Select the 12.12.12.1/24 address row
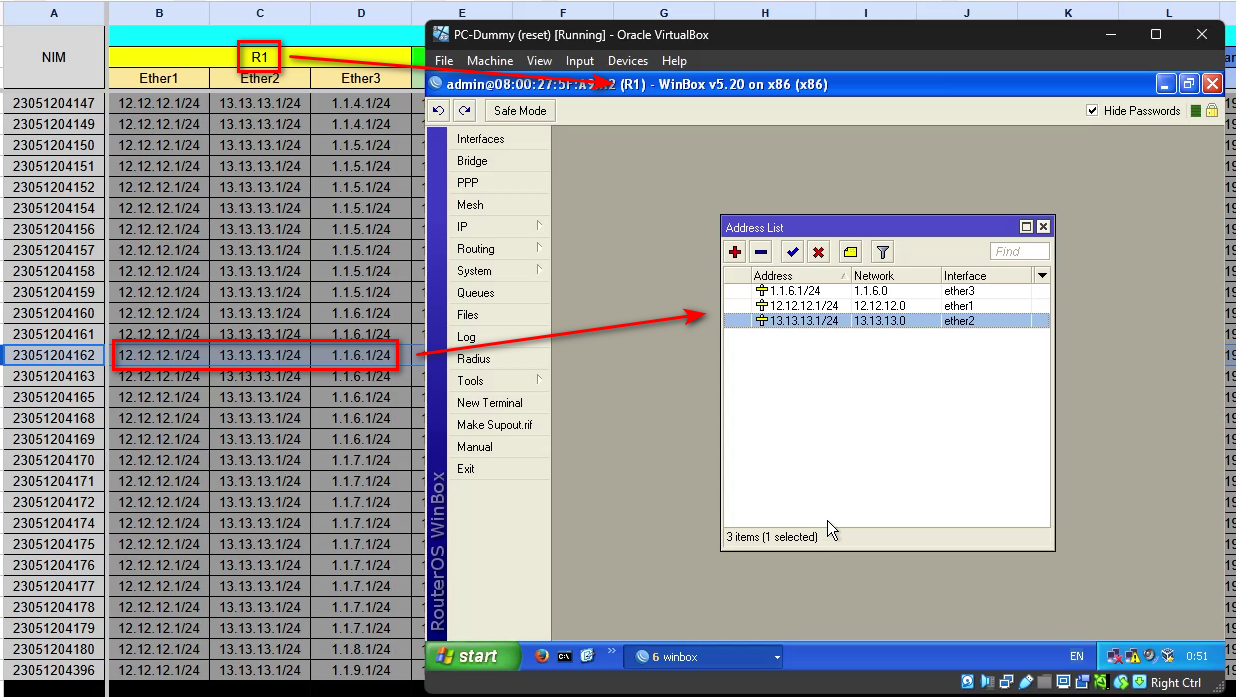 887,306
